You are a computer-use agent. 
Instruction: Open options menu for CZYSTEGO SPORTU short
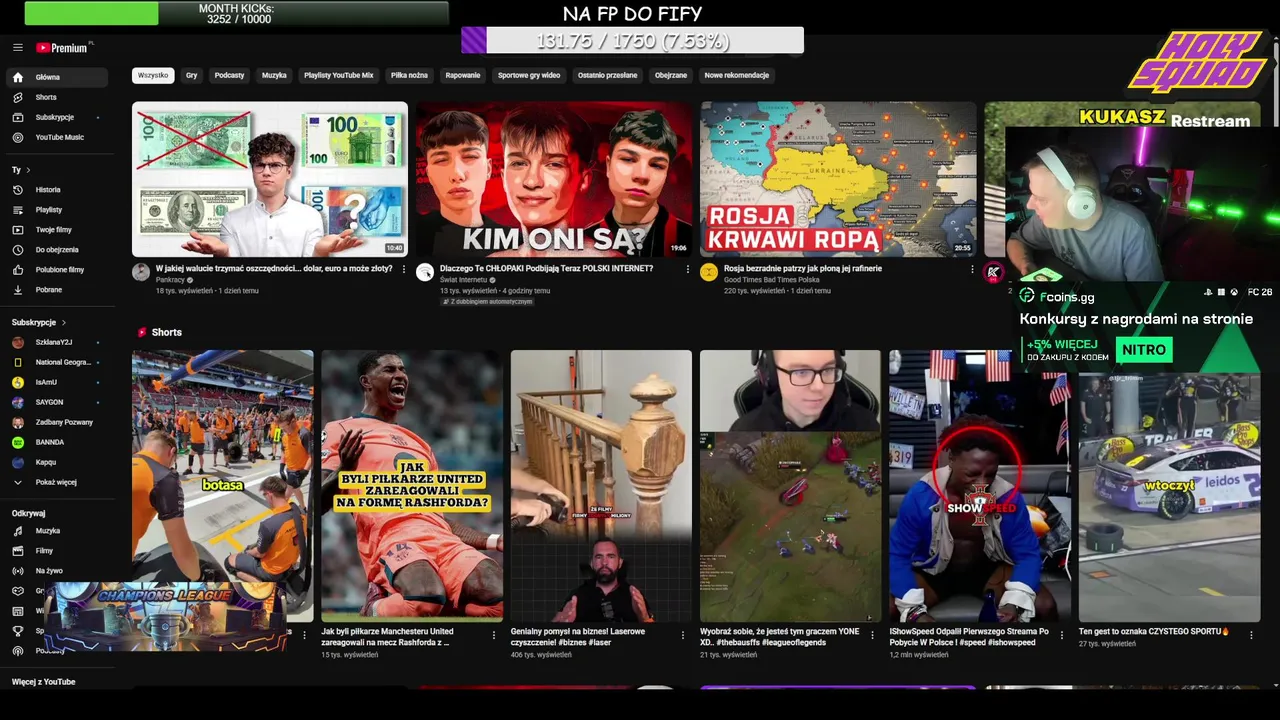pos(1251,634)
